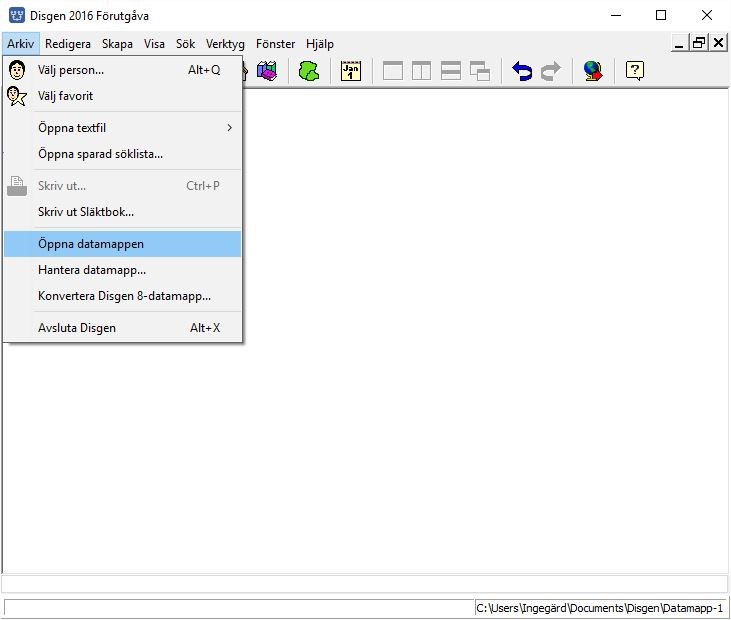Select vertical split window layout icon
The height and width of the screenshot is (620, 731).
pos(421,71)
